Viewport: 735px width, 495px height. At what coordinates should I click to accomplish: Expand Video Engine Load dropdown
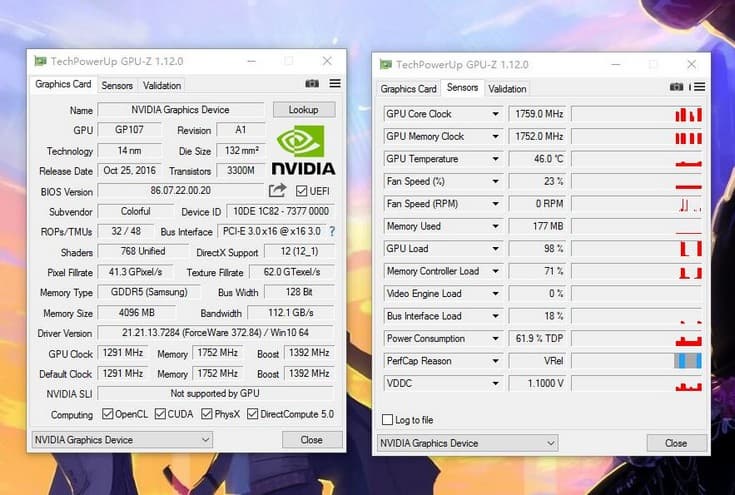click(x=495, y=293)
